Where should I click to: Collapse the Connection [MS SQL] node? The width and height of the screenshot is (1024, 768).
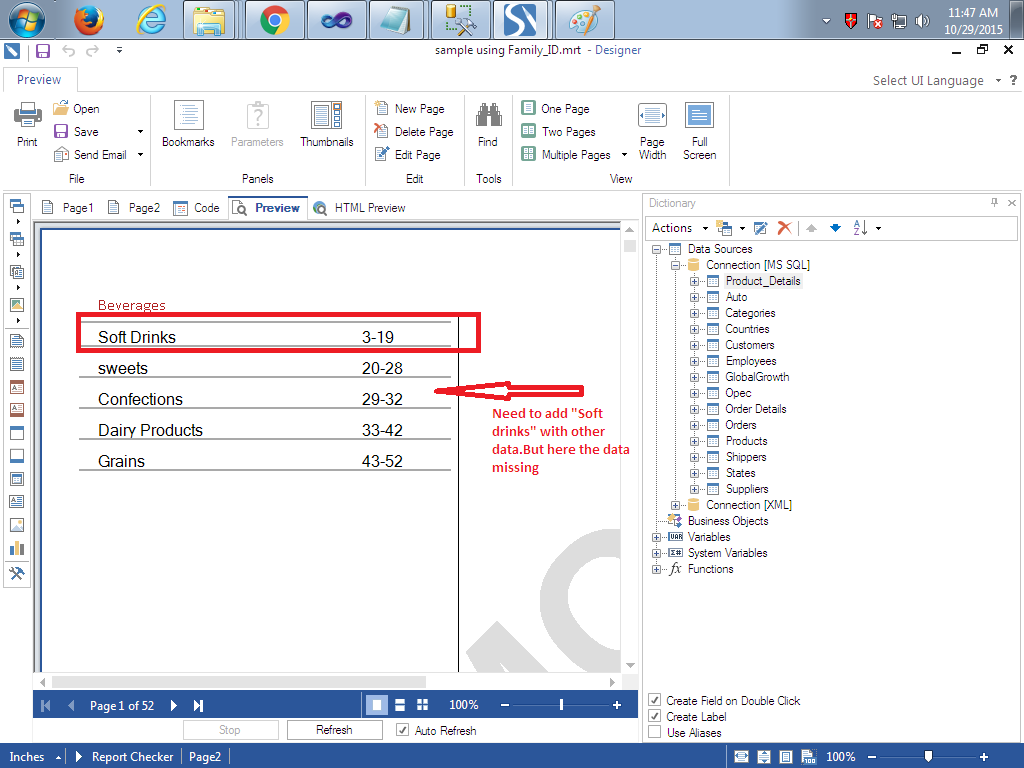pos(675,265)
